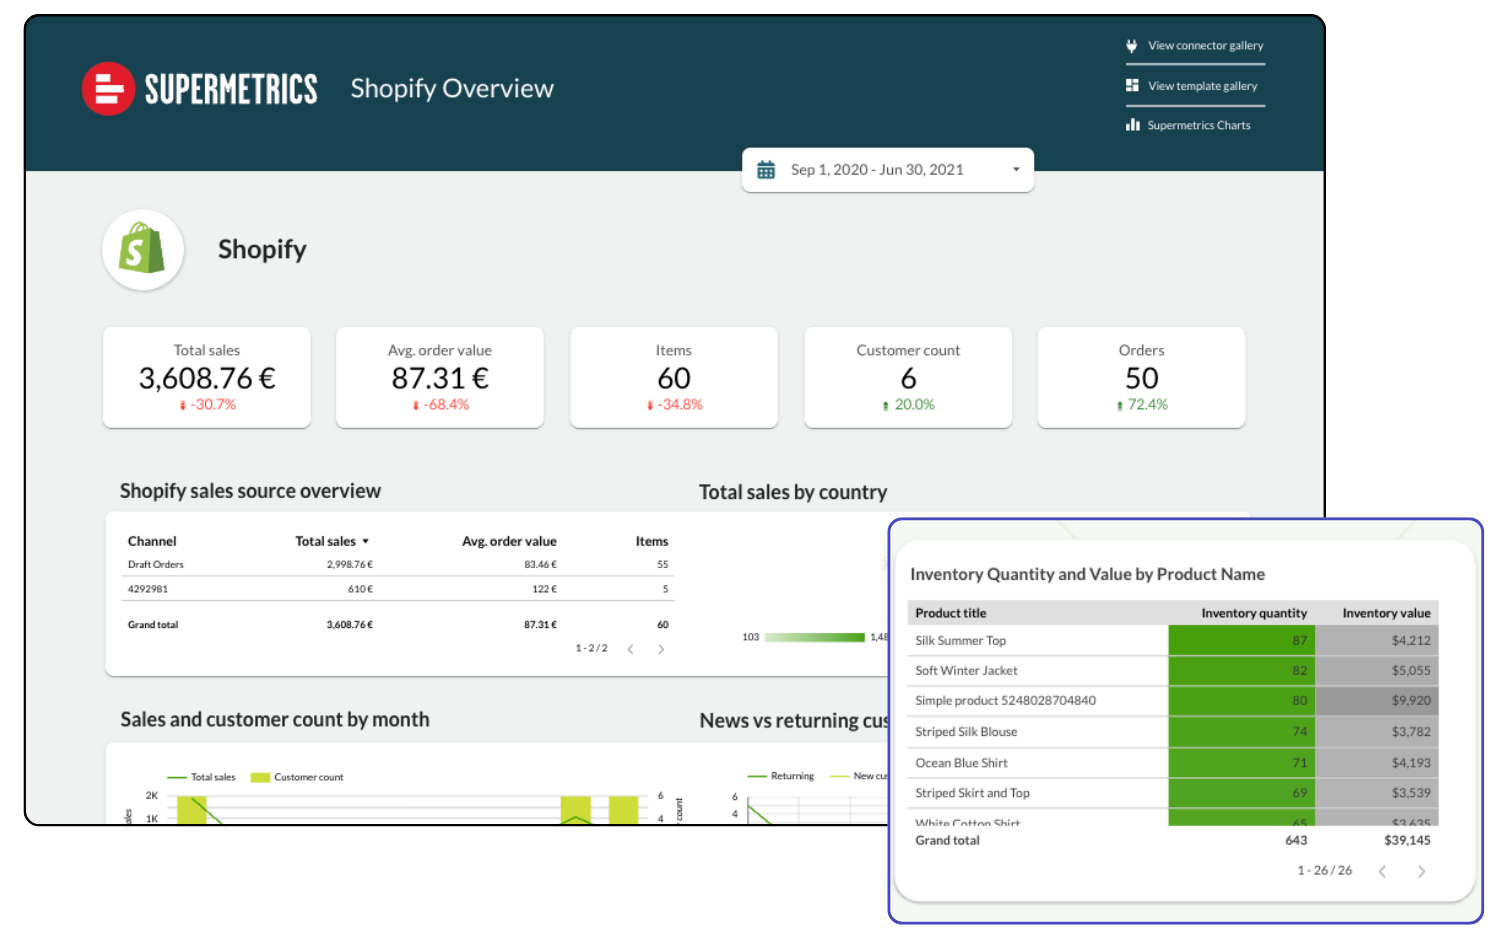Open View template gallery link

point(1202,86)
